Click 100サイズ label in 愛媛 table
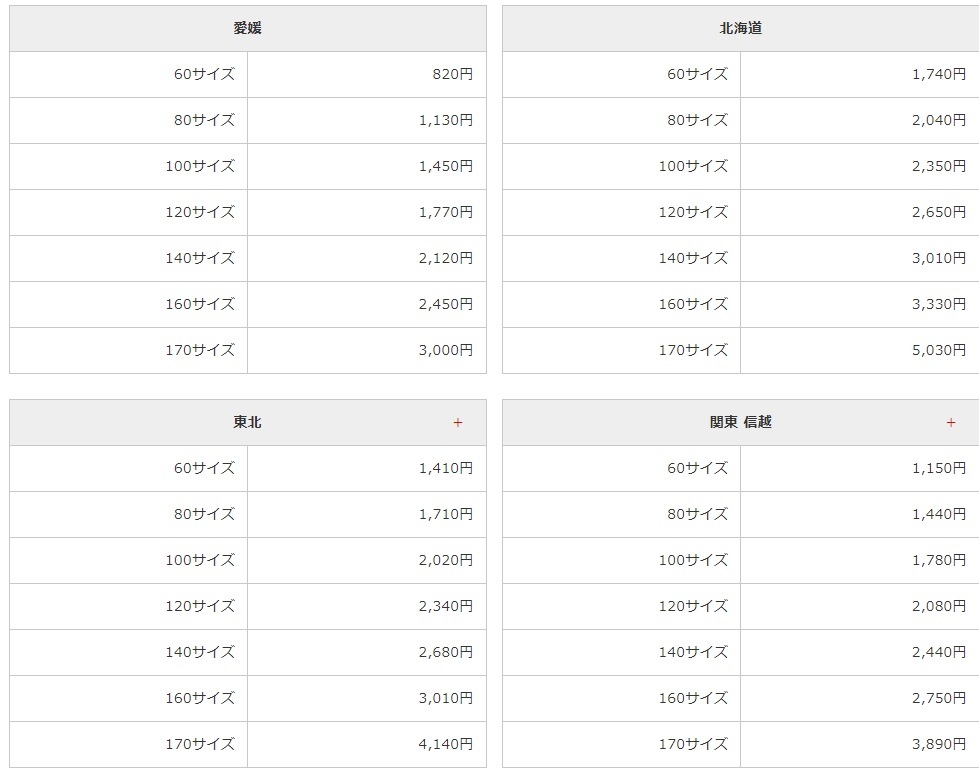The height and width of the screenshot is (775, 979). [200, 167]
